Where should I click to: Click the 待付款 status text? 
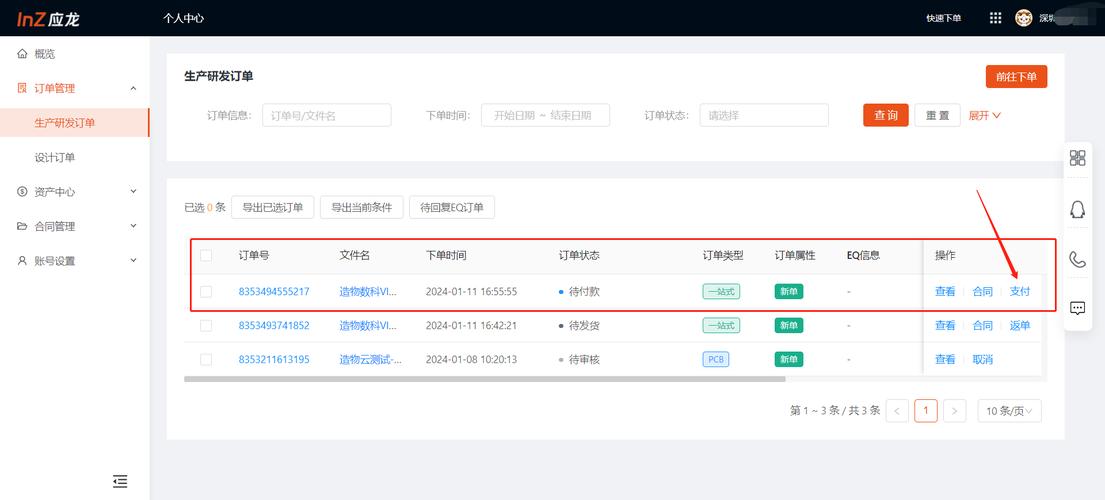click(x=584, y=292)
